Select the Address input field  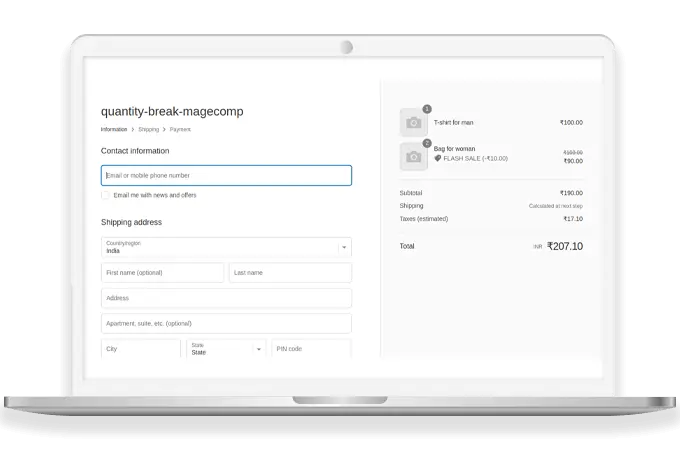pyautogui.click(x=226, y=298)
